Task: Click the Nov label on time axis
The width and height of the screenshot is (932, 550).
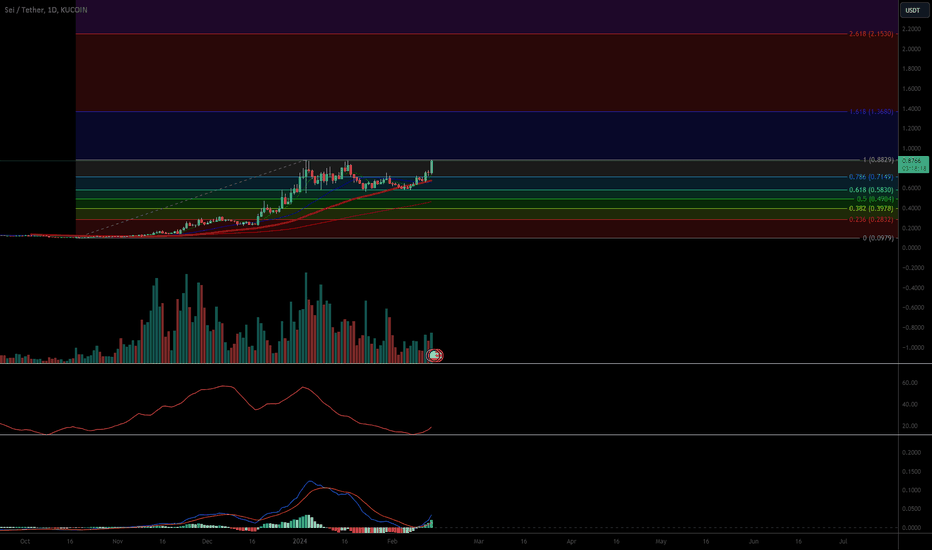Action: tap(117, 542)
